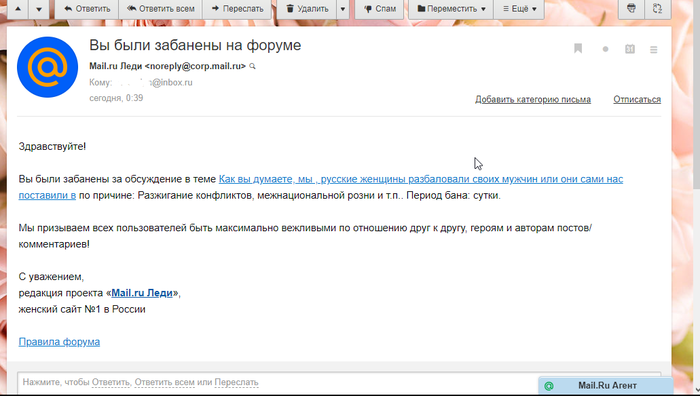Expand the Ещё more actions menu
Image resolution: width=700 pixels, height=396 pixels.
tap(519, 9)
